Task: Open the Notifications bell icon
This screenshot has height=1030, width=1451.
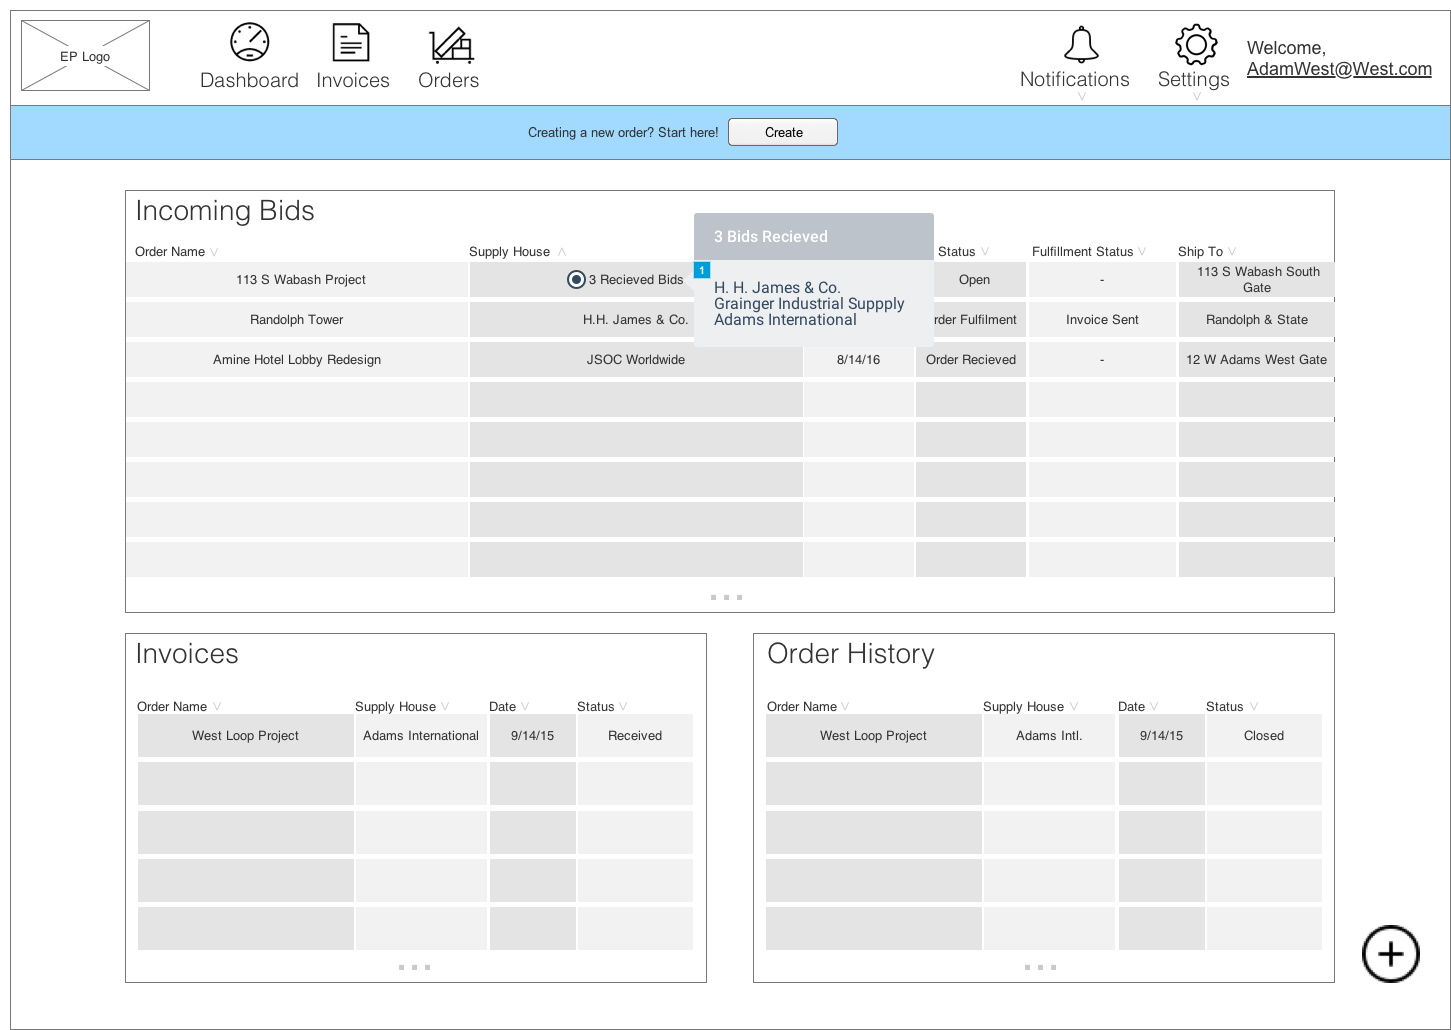Action: [1081, 45]
